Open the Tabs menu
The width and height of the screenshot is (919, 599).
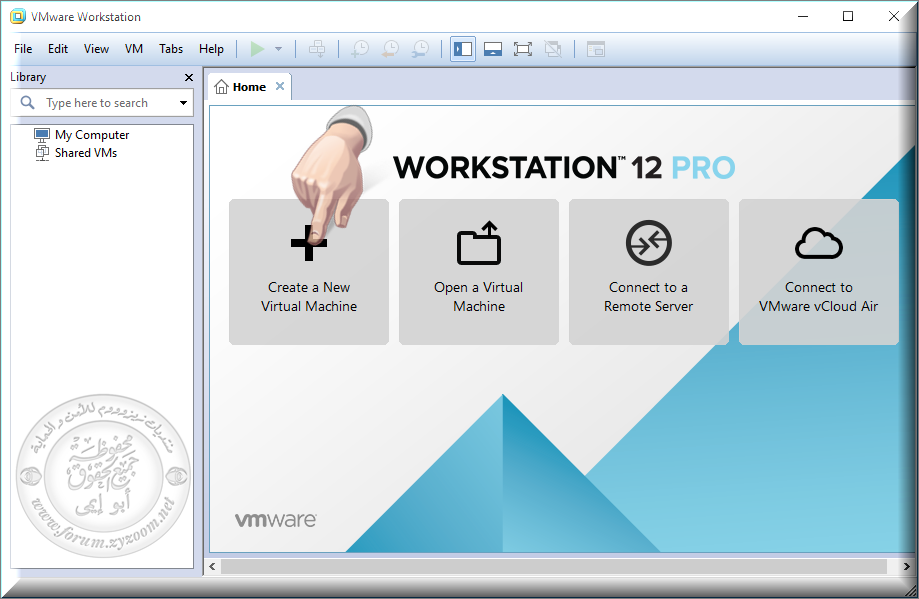click(171, 49)
